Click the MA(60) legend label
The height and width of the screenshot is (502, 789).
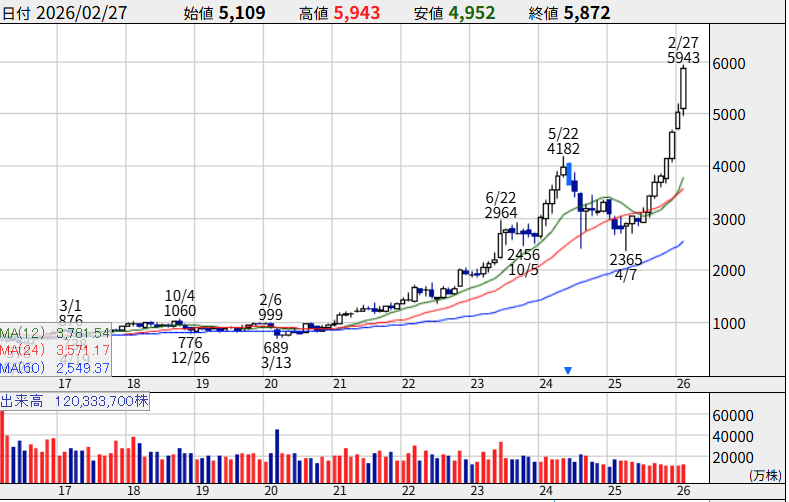point(20,369)
